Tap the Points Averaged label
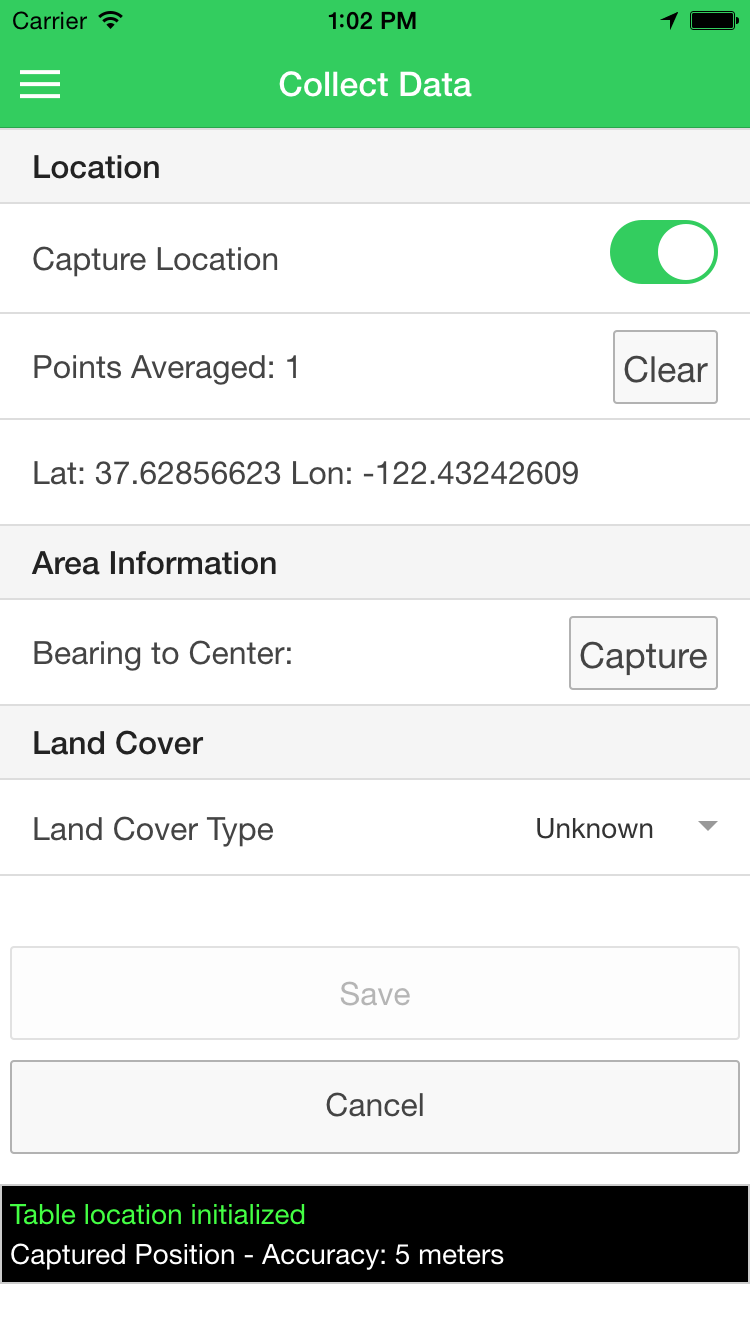Viewport: 750px width, 1334px height. click(166, 368)
